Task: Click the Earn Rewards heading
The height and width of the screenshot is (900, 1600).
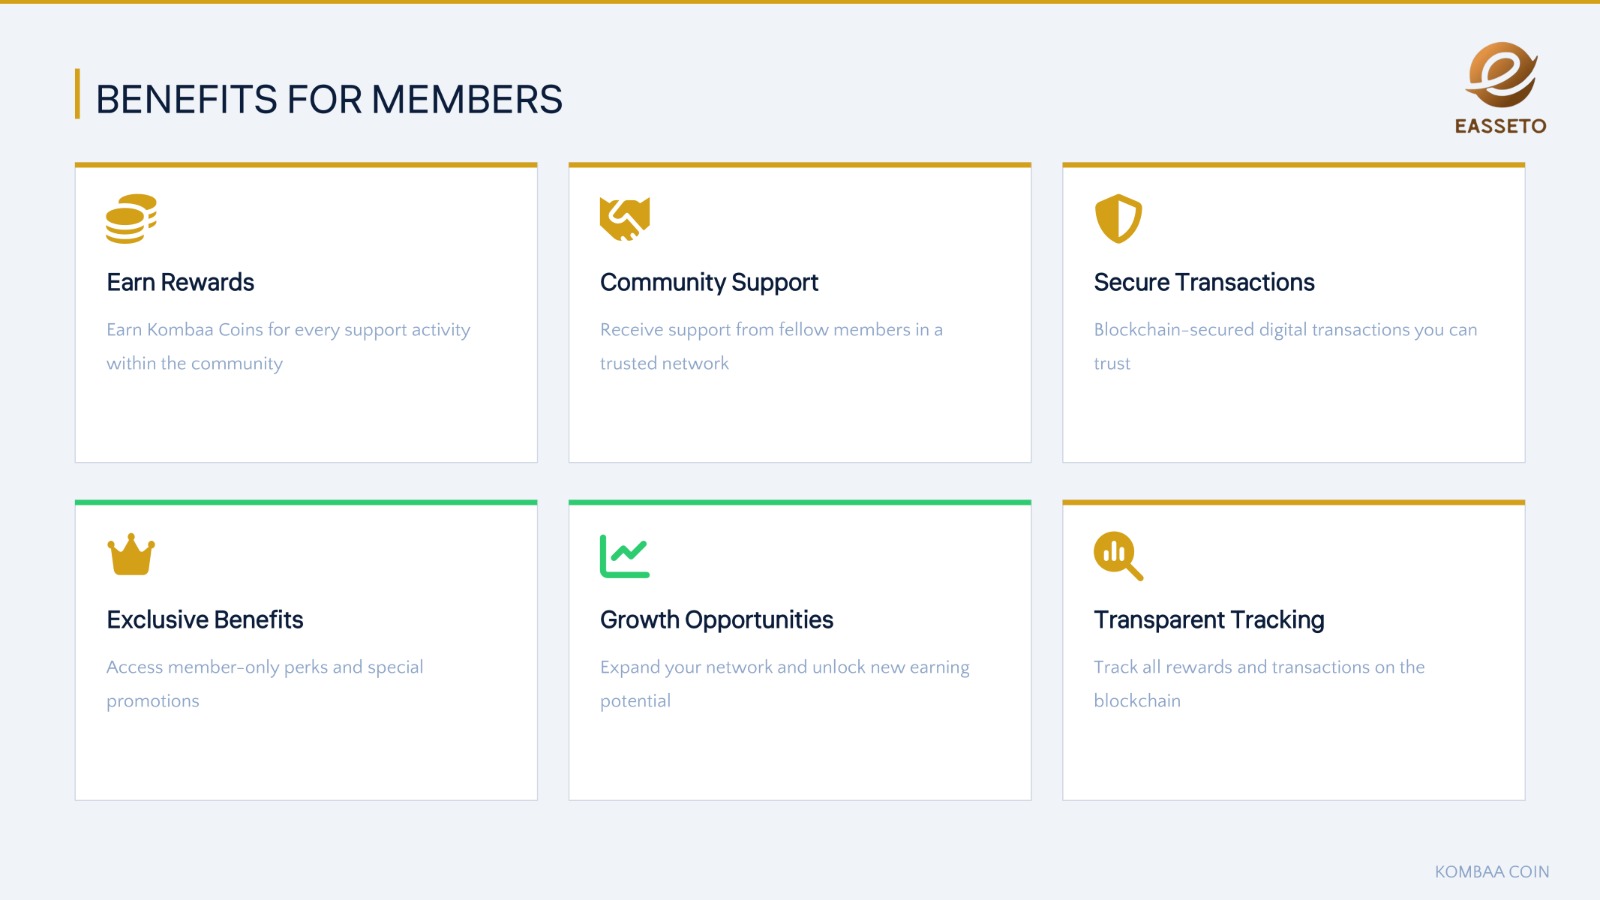Action: 181,282
